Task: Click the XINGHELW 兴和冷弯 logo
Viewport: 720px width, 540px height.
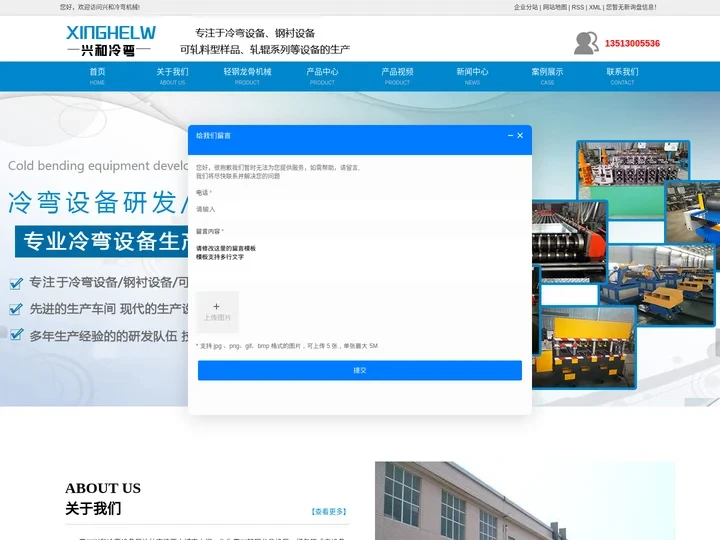Action: click(x=110, y=40)
